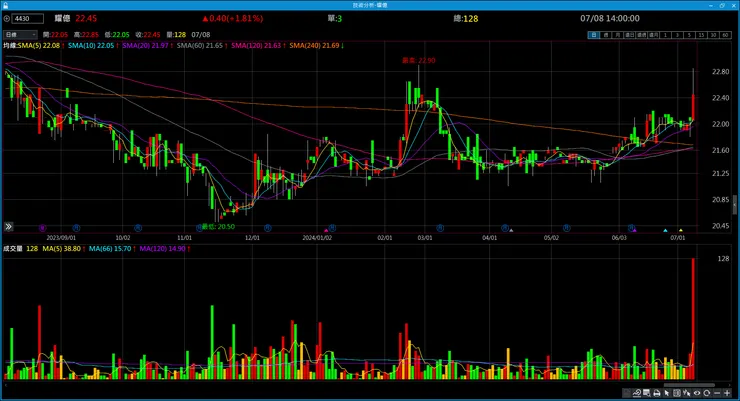Screen dimensions: 740x401
Task: Click the SMA(5) 22.08 moving average label
Action: pyautogui.click(x=41, y=45)
